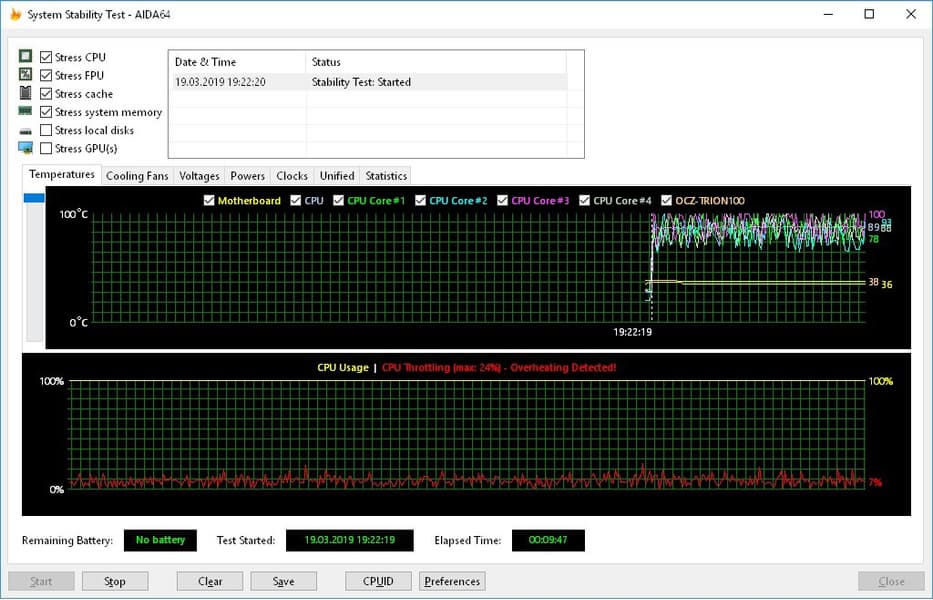Click the disabled Start button
933x600 pixels.
[x=41, y=581]
